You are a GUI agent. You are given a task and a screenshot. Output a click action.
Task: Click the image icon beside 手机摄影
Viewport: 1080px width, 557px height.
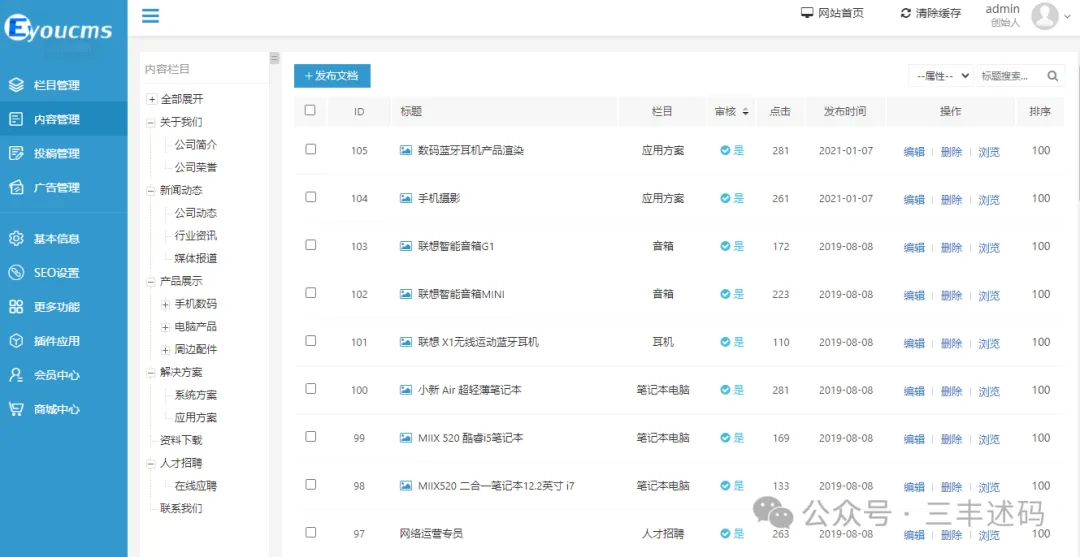pos(406,198)
